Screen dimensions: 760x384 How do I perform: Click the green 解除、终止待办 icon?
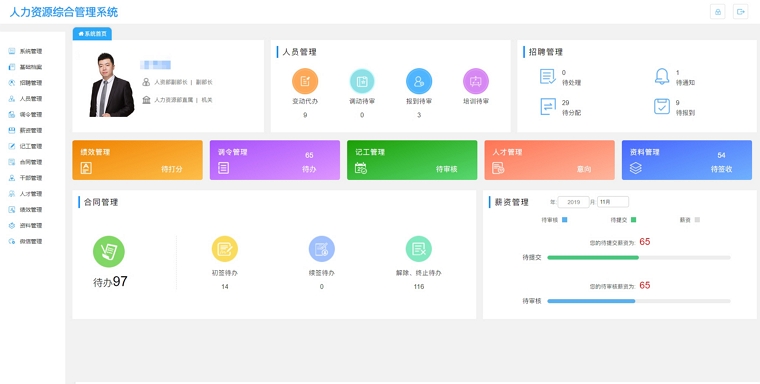coord(419,249)
